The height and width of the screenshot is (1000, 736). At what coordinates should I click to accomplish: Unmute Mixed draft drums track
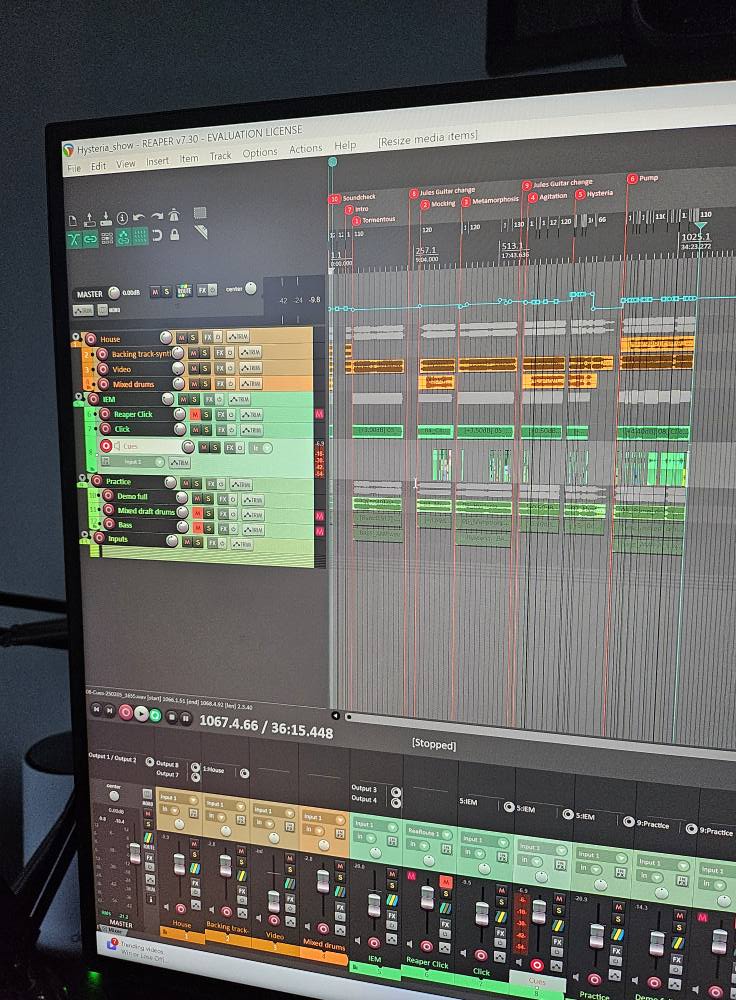pos(198,513)
